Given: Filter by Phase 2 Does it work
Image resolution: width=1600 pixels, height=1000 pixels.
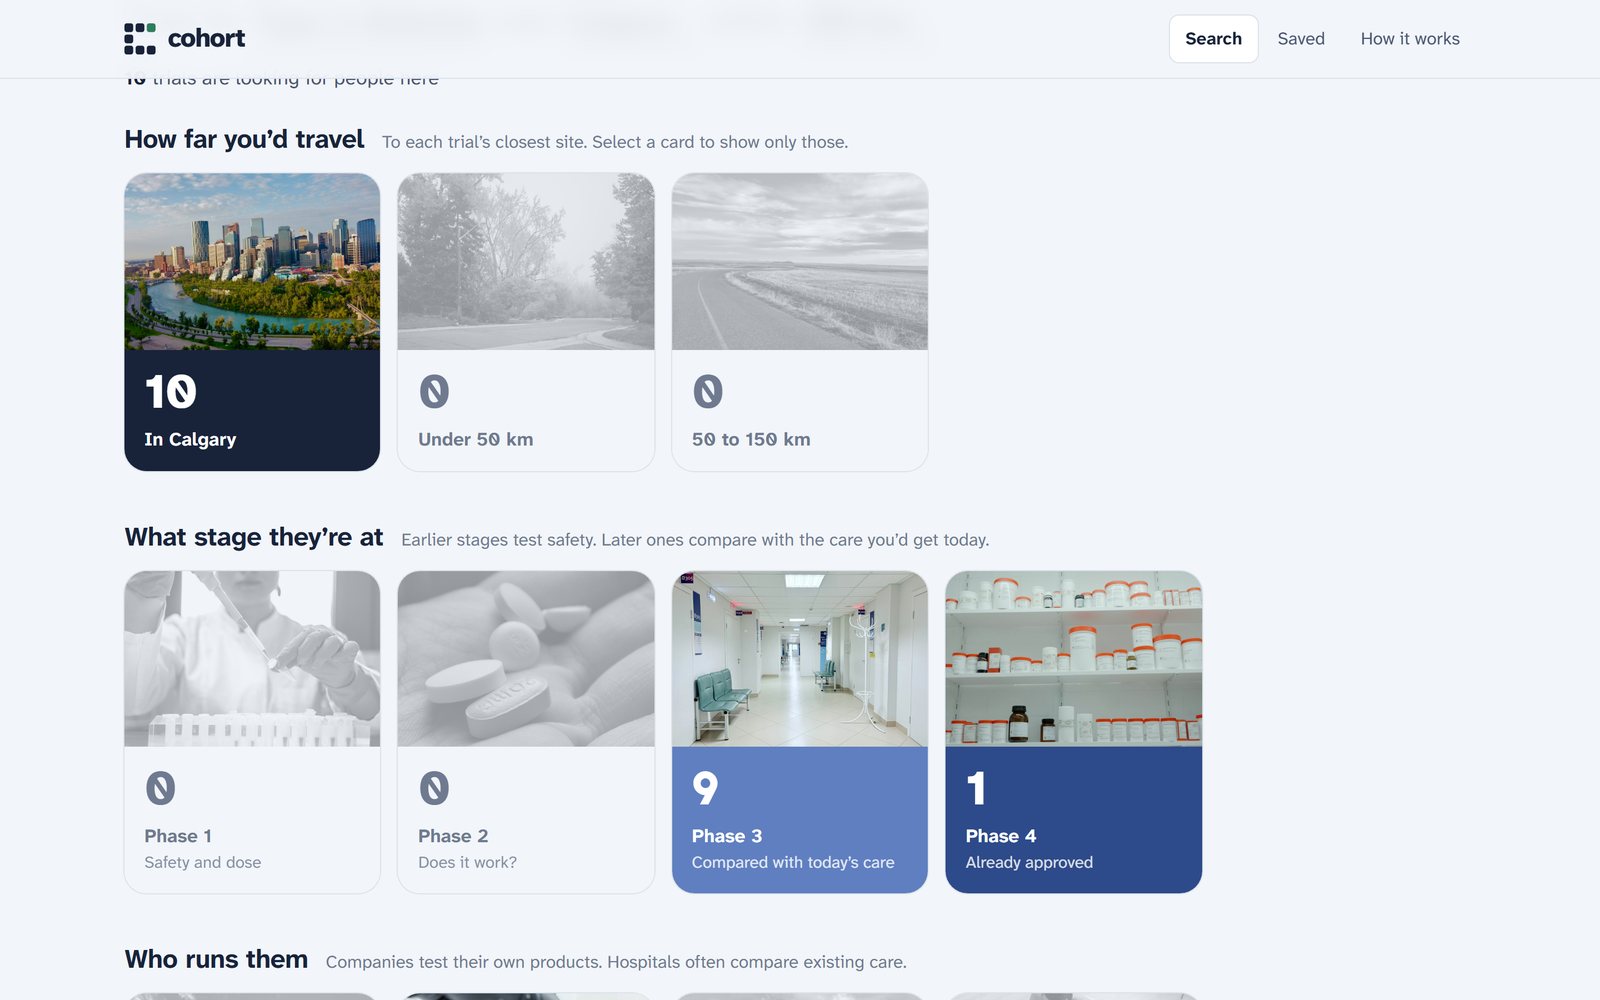Looking at the screenshot, I should 526,732.
